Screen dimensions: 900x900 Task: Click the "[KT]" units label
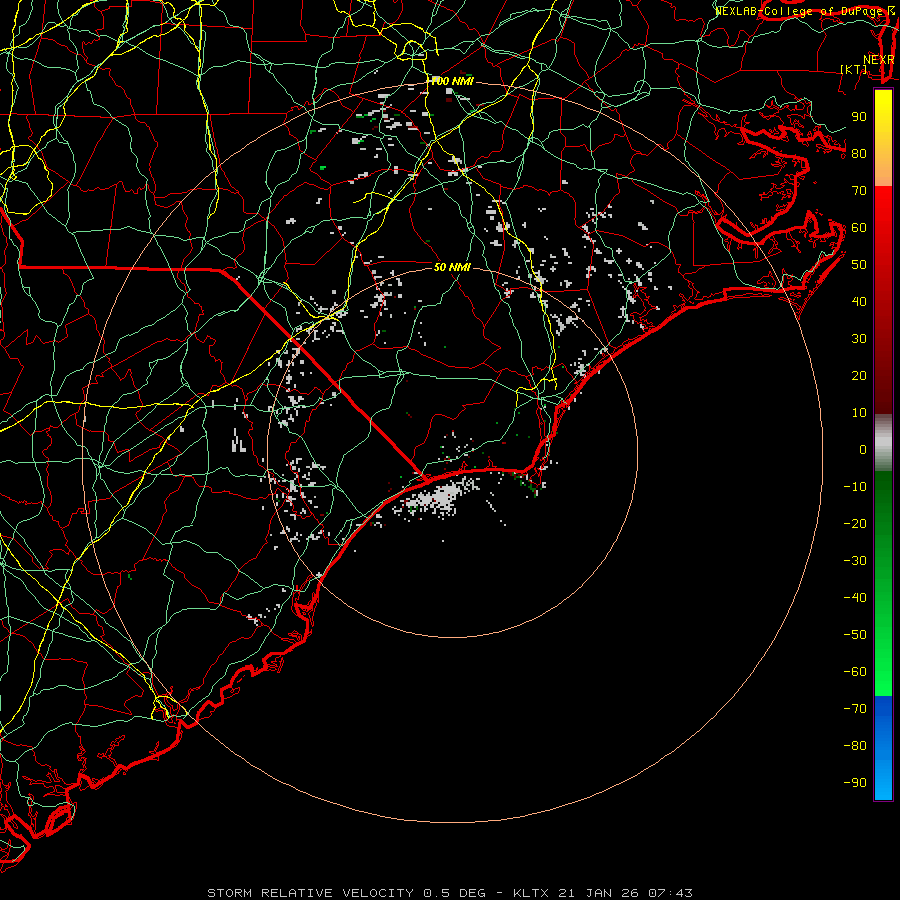click(853, 69)
